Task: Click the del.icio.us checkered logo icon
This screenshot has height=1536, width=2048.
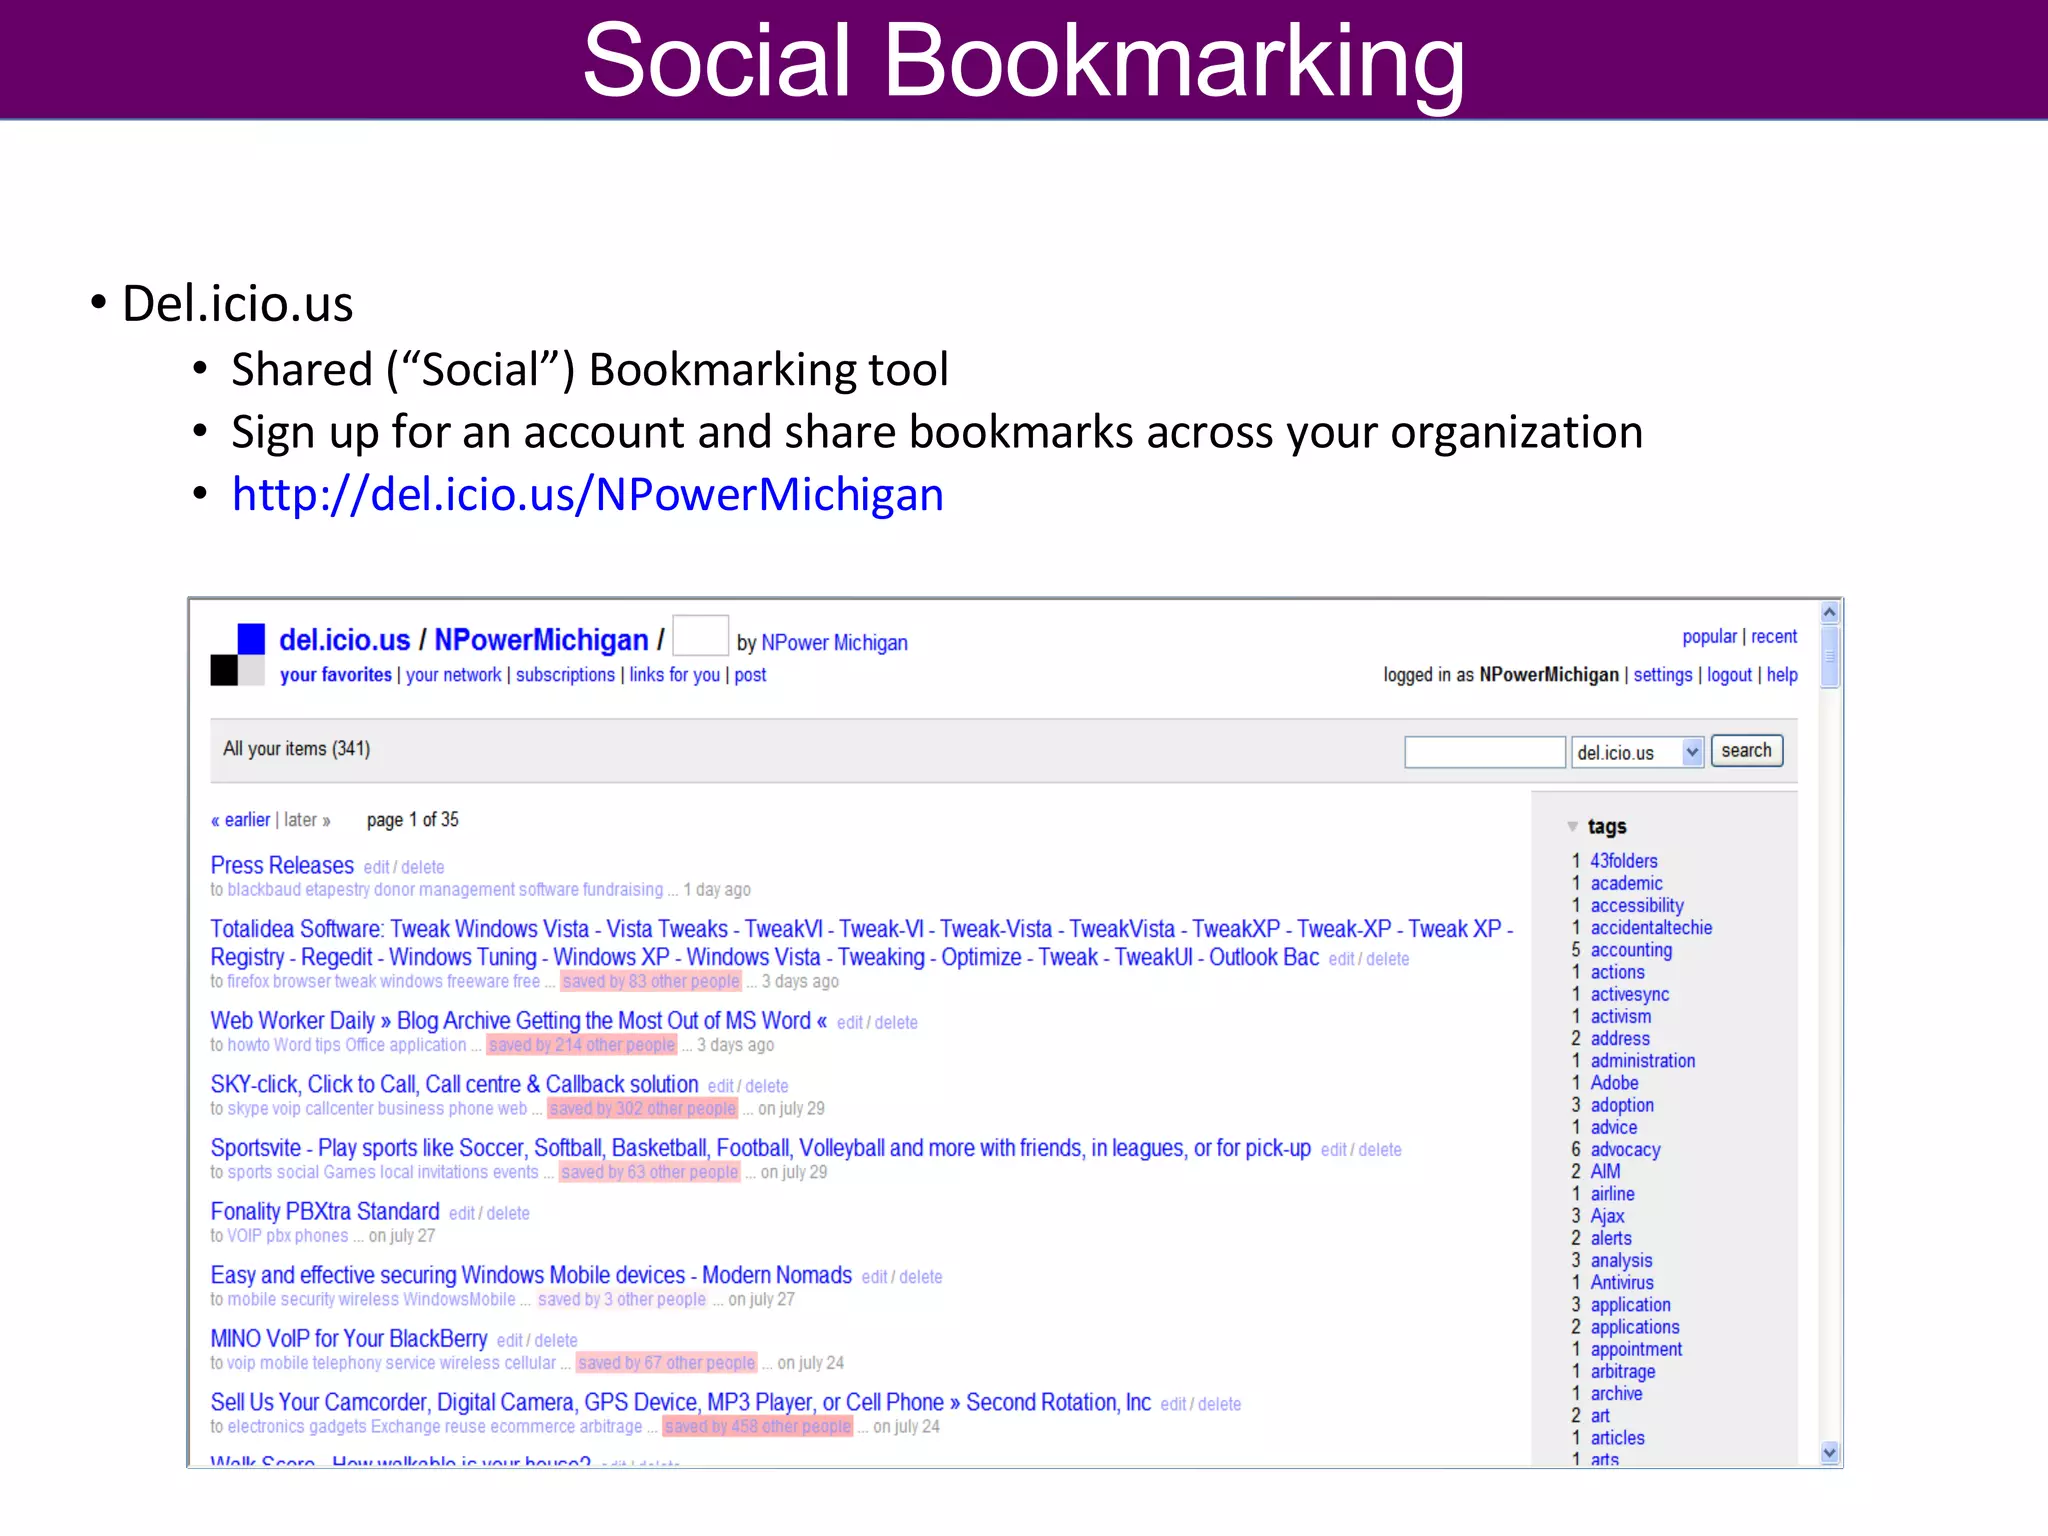Action: click(x=238, y=655)
